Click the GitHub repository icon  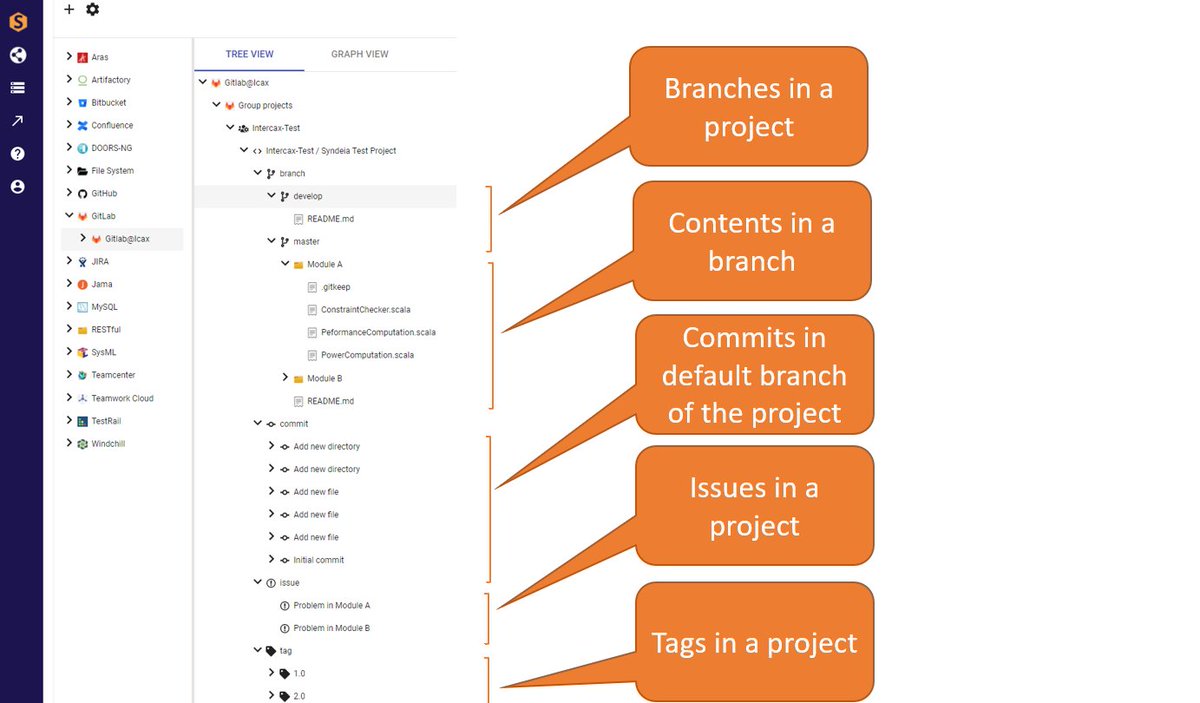[x=83, y=194]
